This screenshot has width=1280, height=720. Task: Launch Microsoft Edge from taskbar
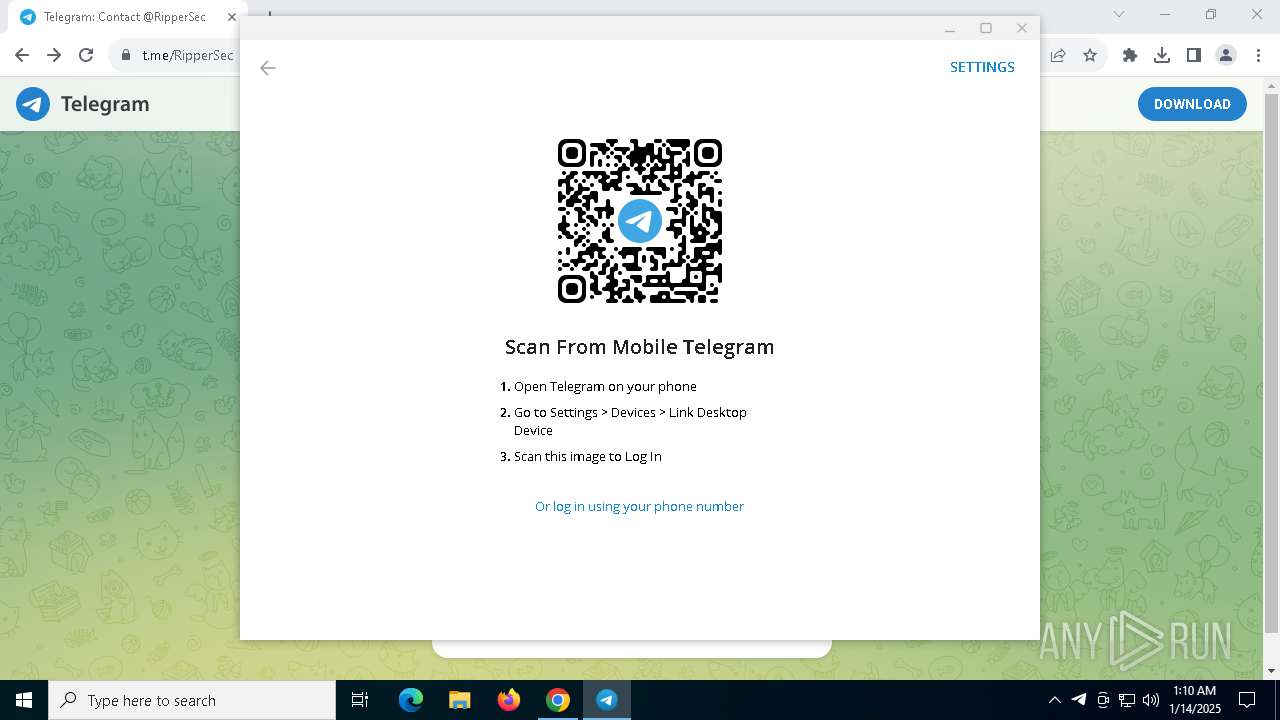[411, 700]
